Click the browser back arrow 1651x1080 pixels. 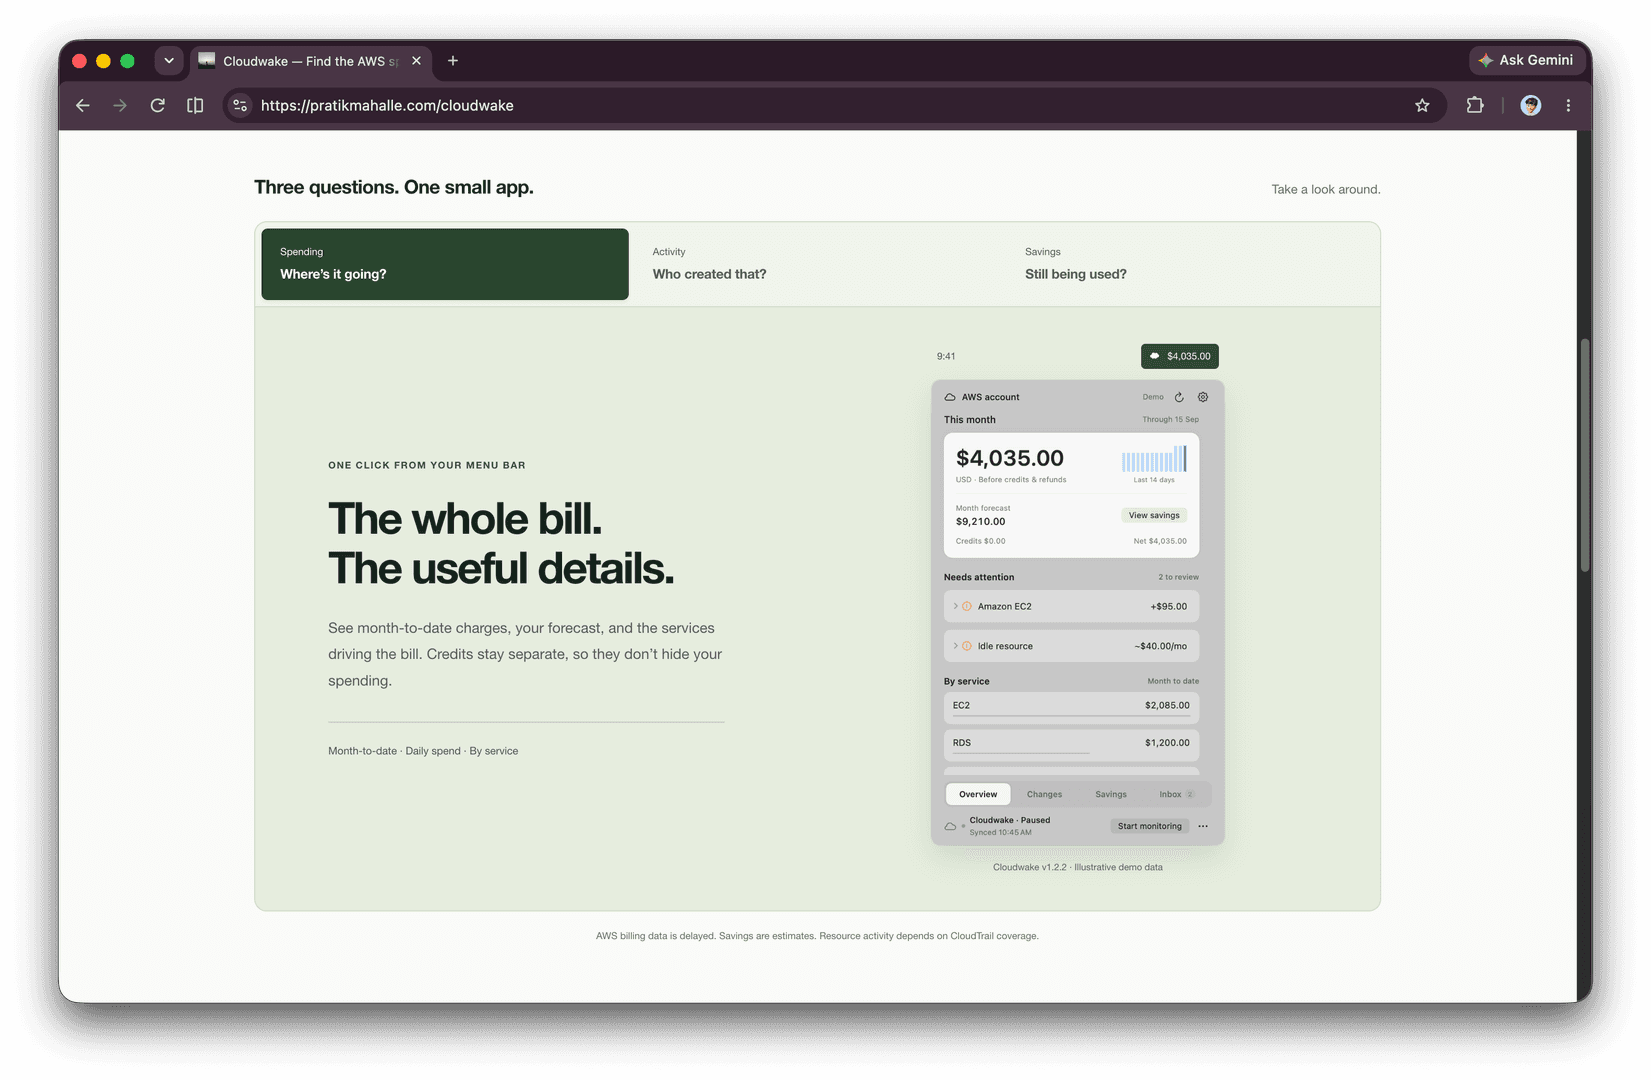point(83,105)
